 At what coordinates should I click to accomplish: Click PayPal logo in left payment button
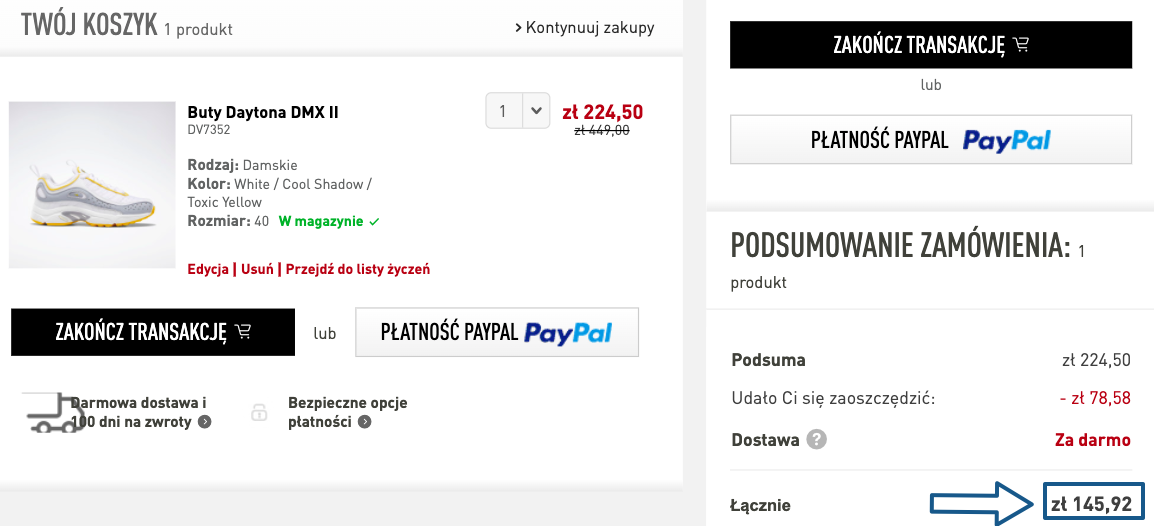(x=568, y=333)
